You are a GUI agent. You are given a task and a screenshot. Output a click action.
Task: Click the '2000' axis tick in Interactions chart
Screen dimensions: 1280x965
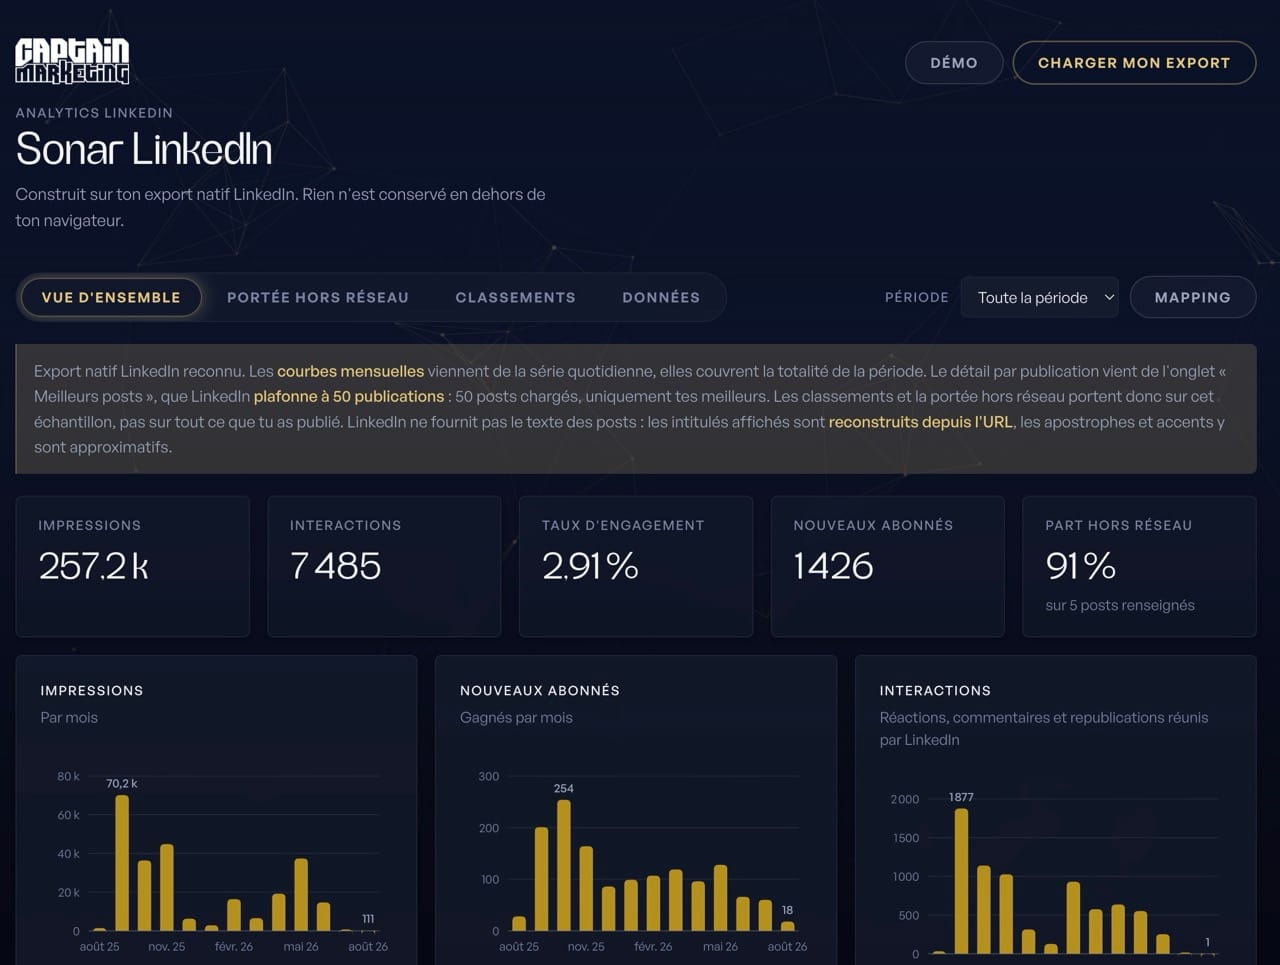pyautogui.click(x=905, y=799)
